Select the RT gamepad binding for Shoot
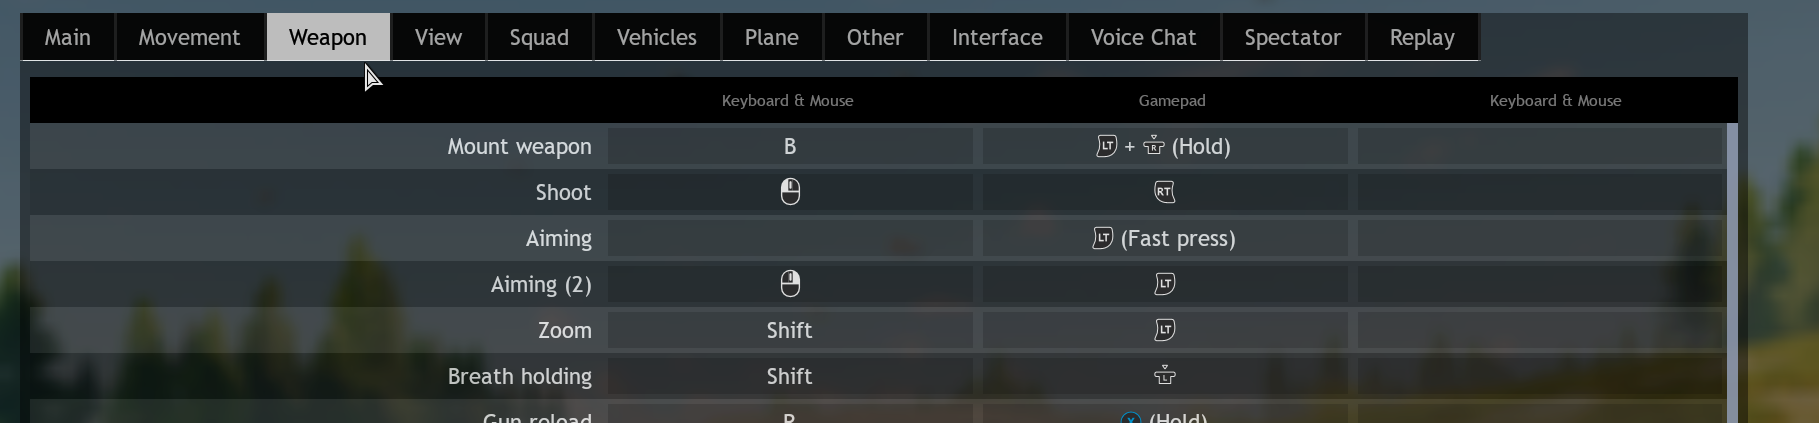The image size is (1819, 423). click(x=1164, y=192)
